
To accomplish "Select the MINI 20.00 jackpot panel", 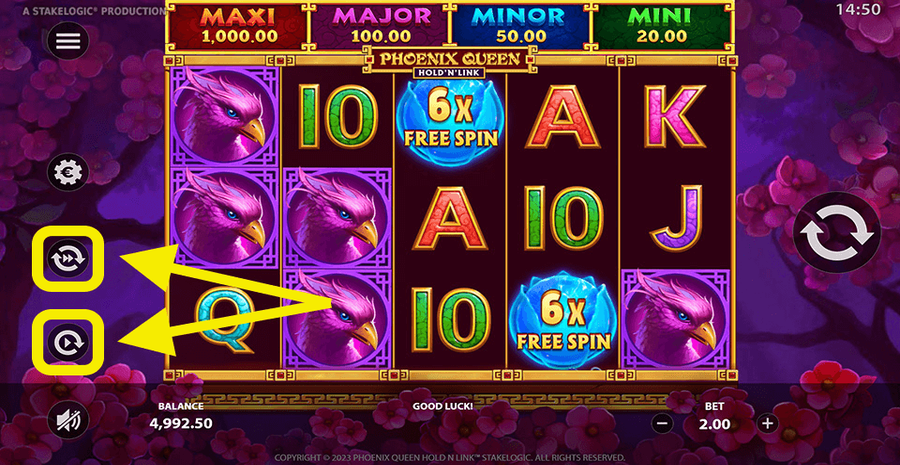I will click(x=662, y=26).
